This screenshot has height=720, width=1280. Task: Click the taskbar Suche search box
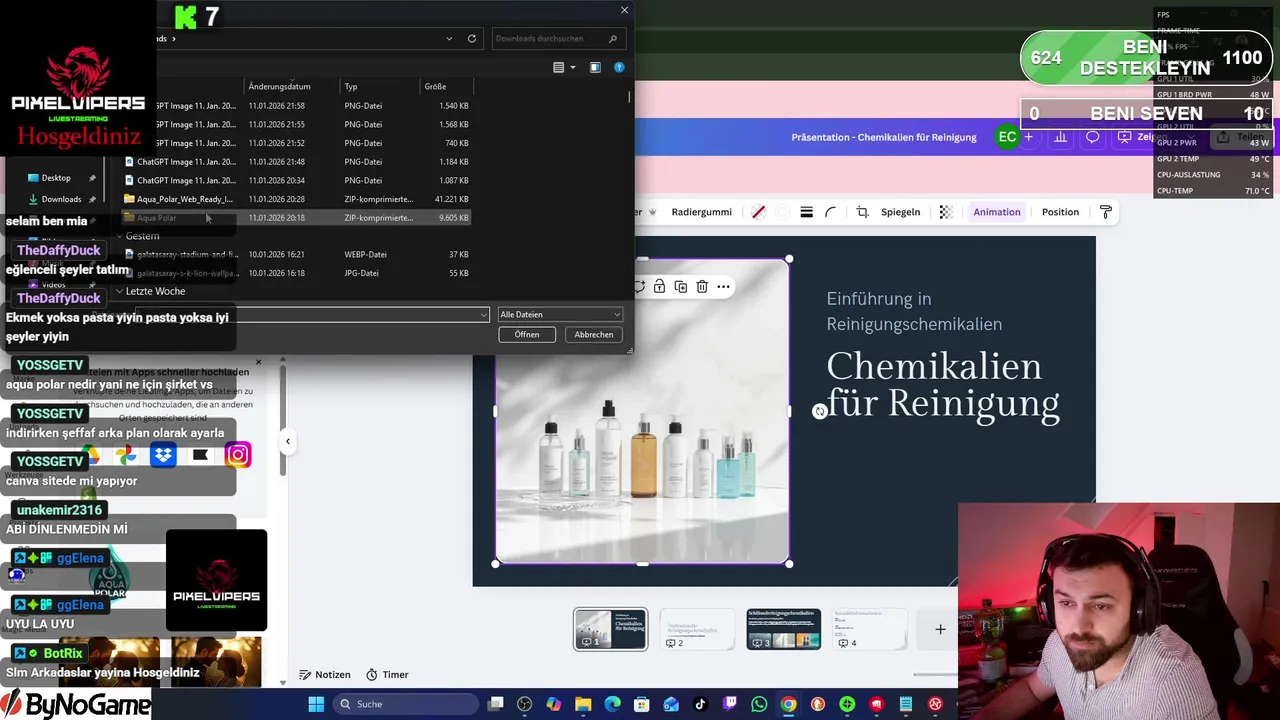(x=405, y=704)
